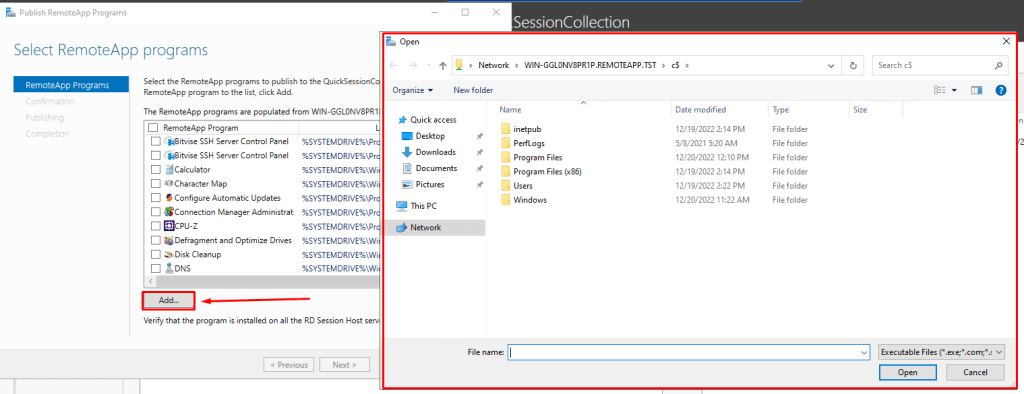Open the view options dropdown arrow
Screen dimensions: 1024x394
pos(954,90)
